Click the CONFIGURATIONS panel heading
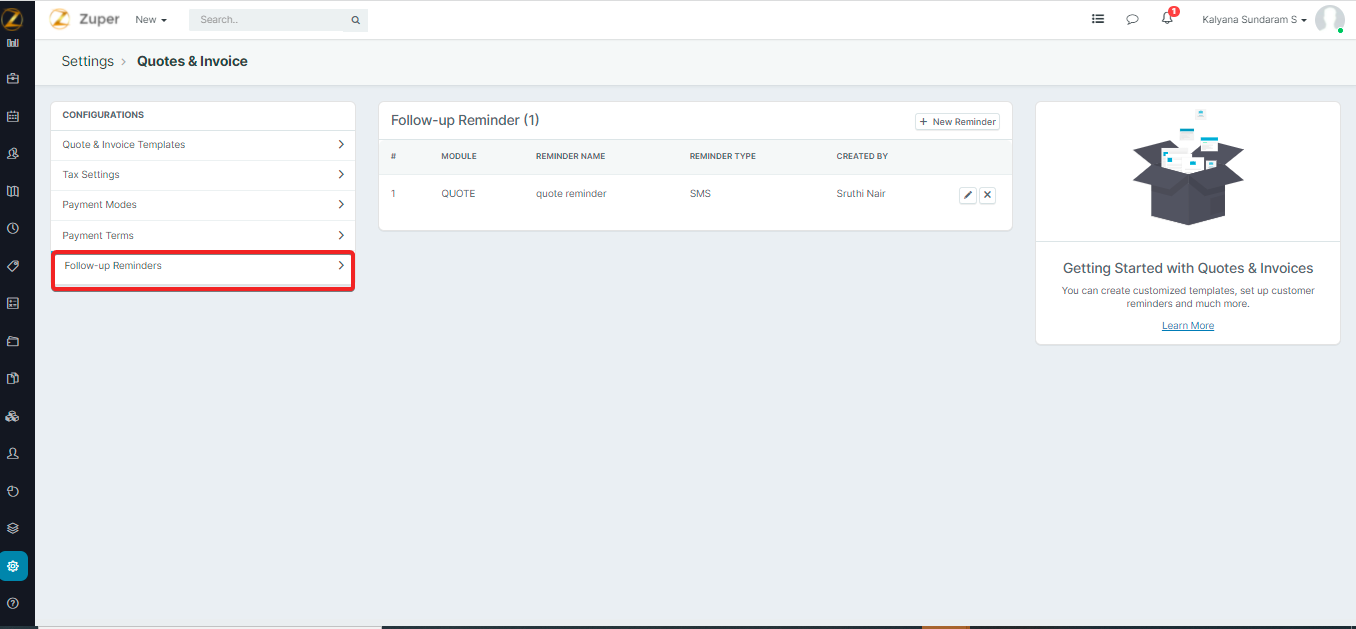This screenshot has height=629, width=1356. [103, 115]
